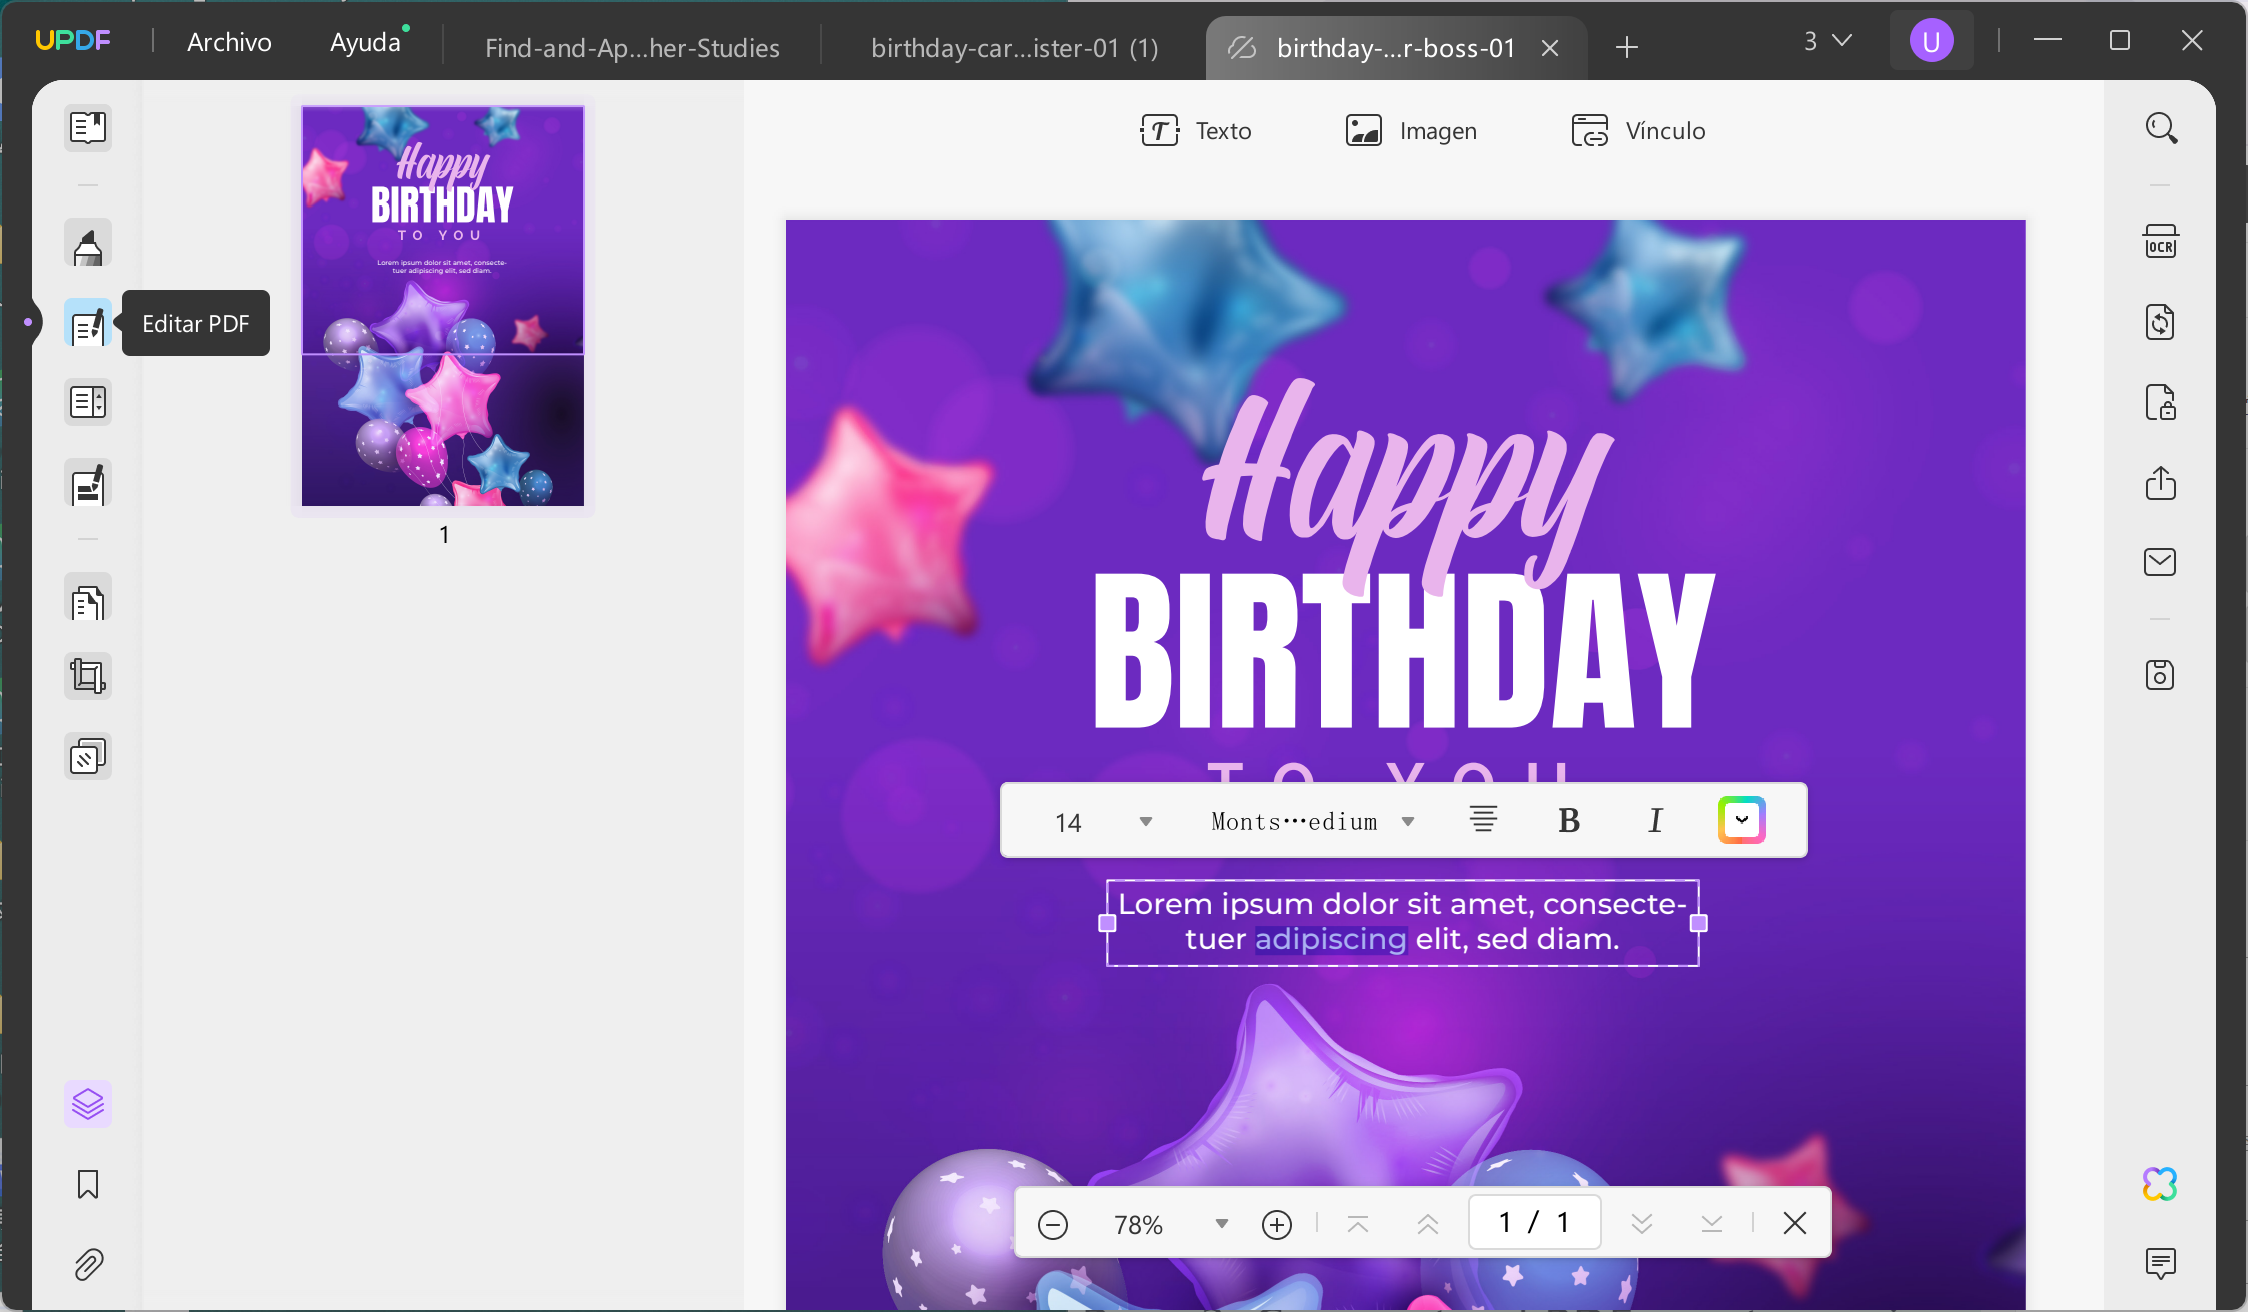Toggle bold formatting for selected text

(x=1569, y=821)
